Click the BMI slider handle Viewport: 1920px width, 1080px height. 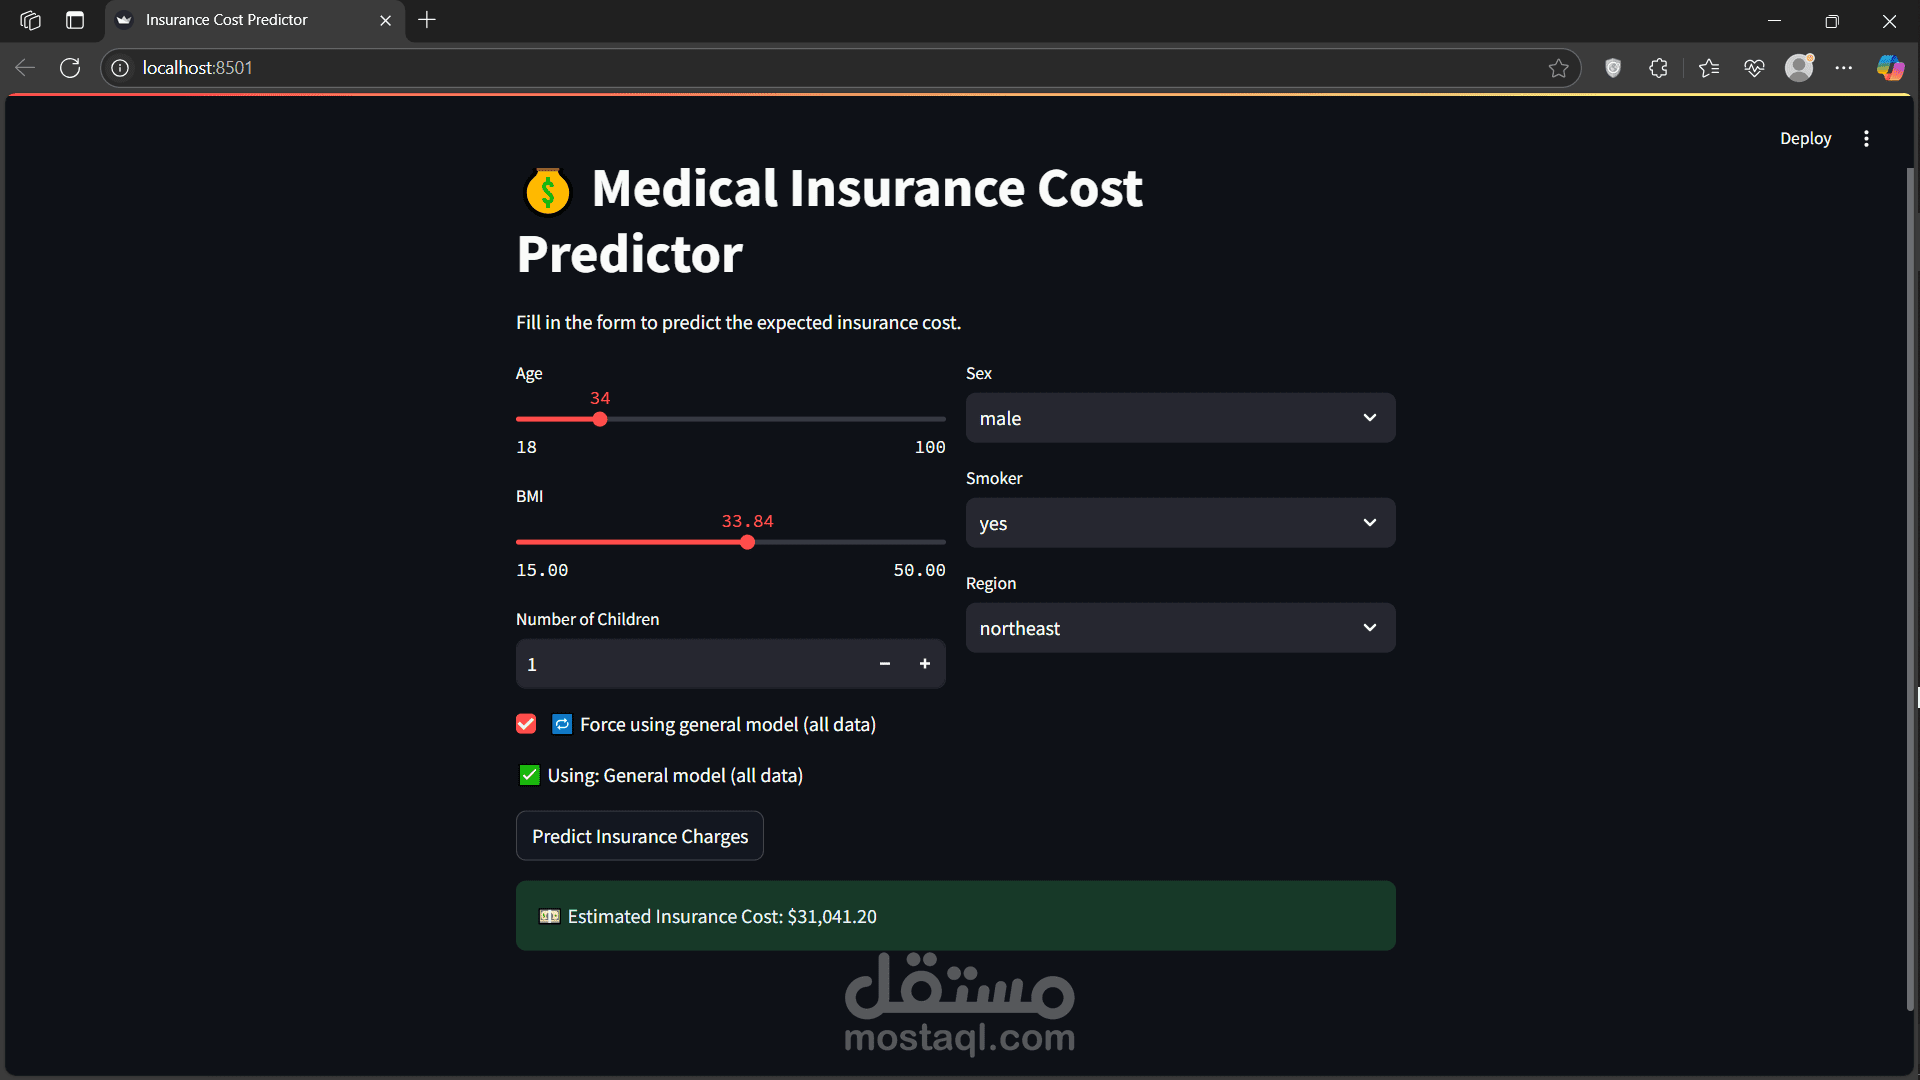(748, 542)
